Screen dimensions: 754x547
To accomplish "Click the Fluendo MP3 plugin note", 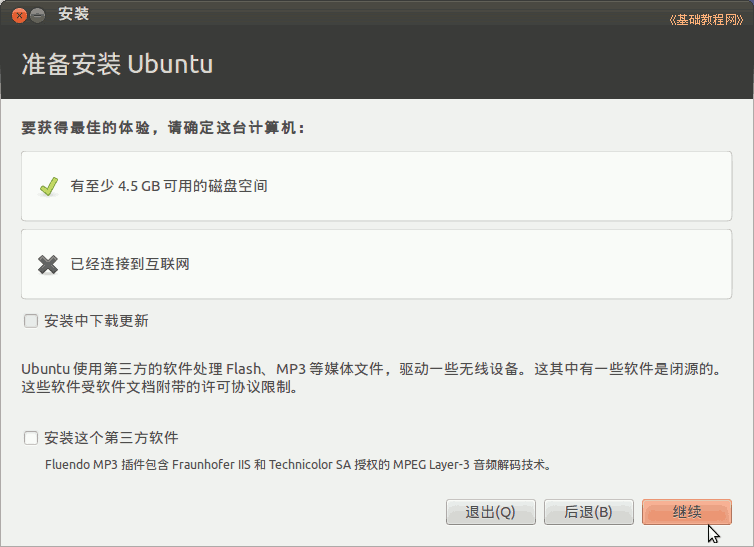I will point(298,464).
